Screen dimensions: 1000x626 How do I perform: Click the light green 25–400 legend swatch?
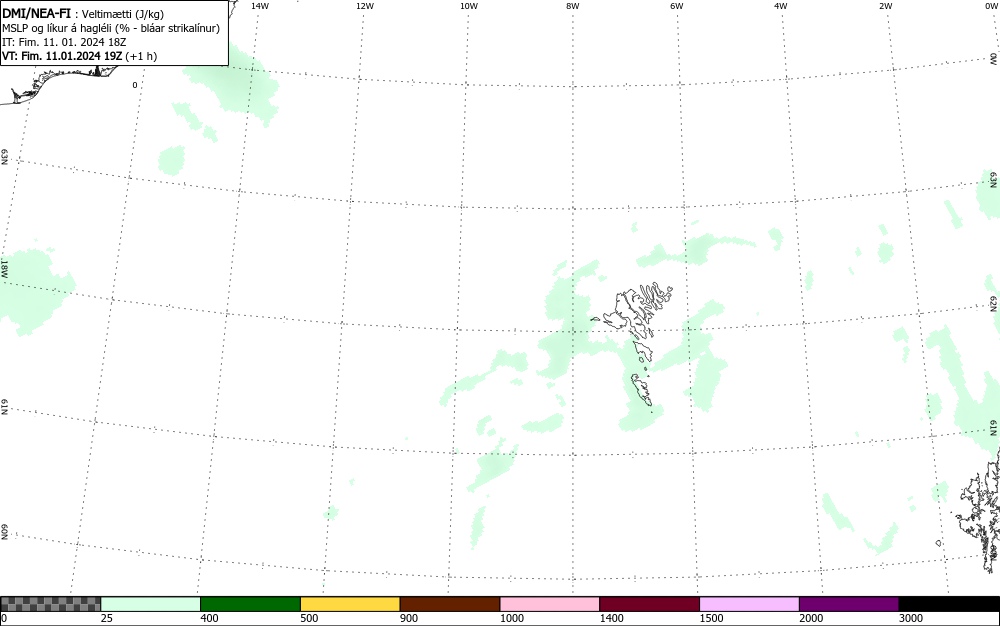151,604
